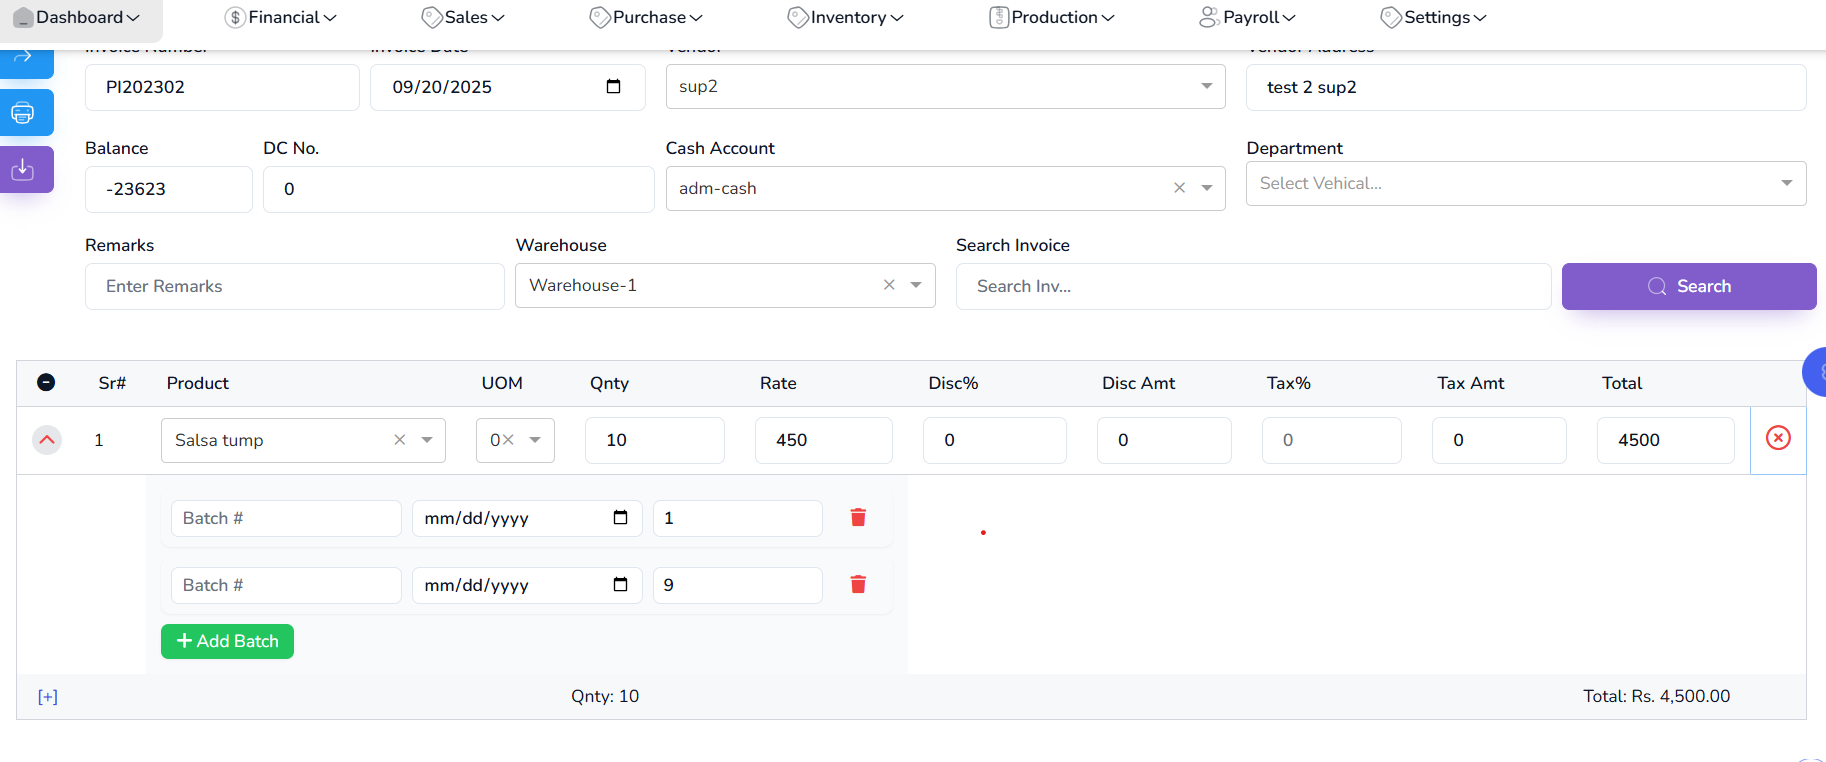Delete the first batch row with trash icon
This screenshot has height=762, width=1826.
pos(857,517)
